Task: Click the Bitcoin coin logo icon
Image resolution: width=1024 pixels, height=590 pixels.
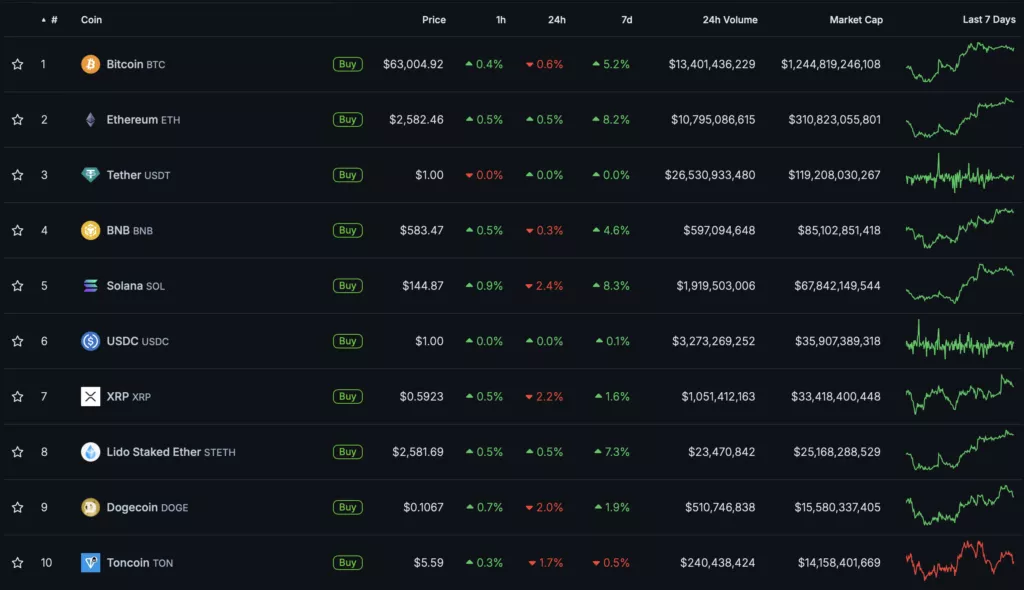Action: (x=90, y=64)
